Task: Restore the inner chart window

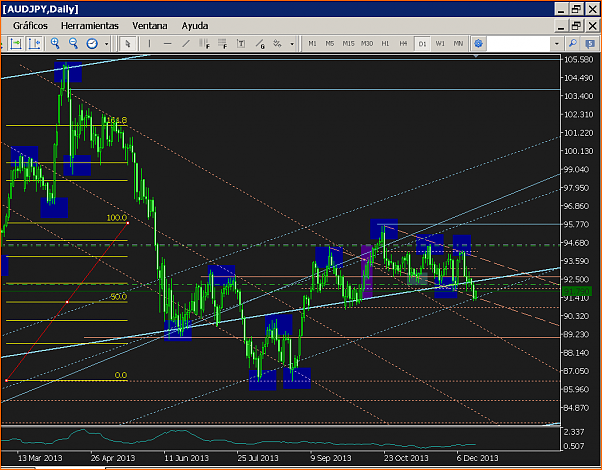Action: 576,26
